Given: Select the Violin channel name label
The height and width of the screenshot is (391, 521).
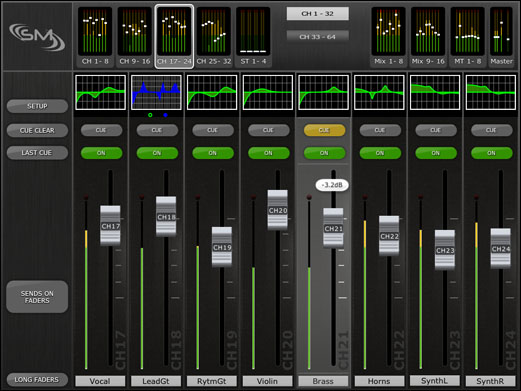Looking at the screenshot, I should (267, 381).
